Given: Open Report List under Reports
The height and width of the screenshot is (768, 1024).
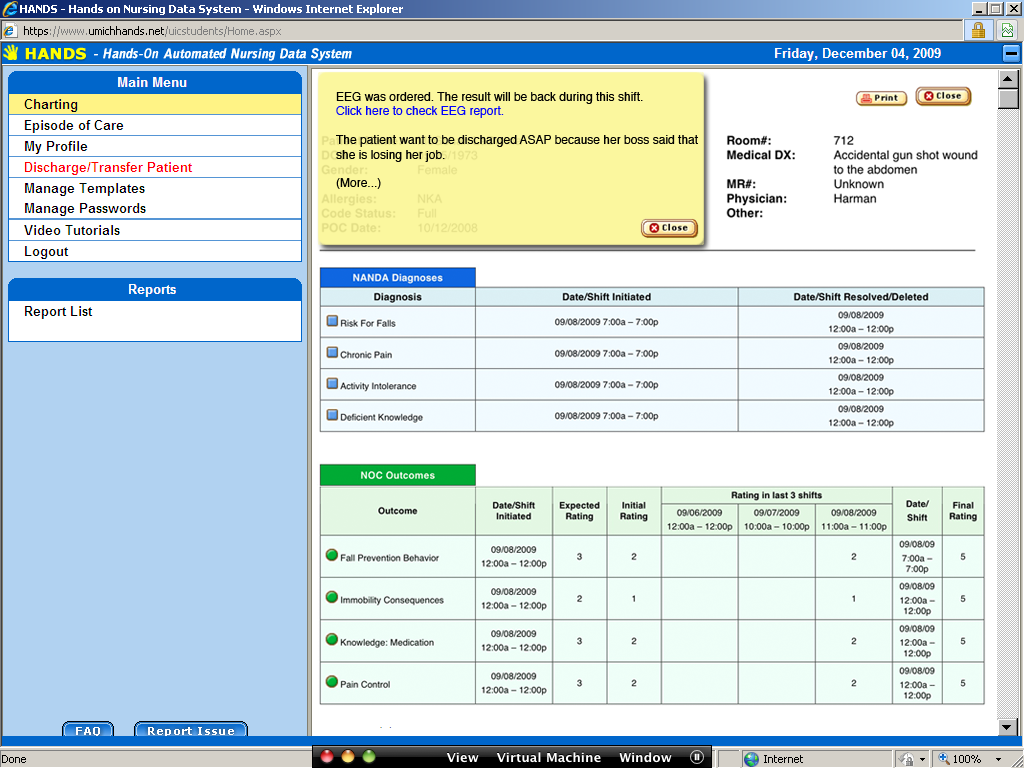Looking at the screenshot, I should point(58,312).
